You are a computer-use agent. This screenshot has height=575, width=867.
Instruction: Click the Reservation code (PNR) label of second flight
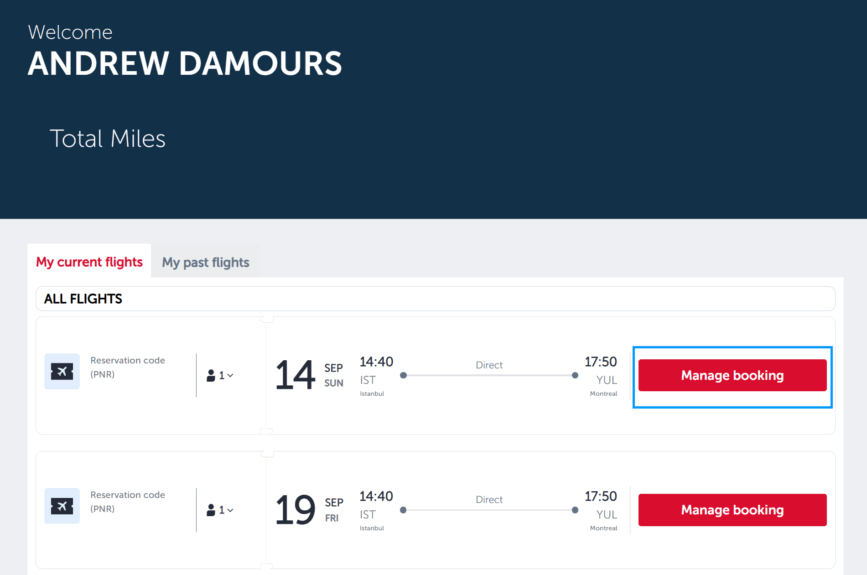(128, 501)
